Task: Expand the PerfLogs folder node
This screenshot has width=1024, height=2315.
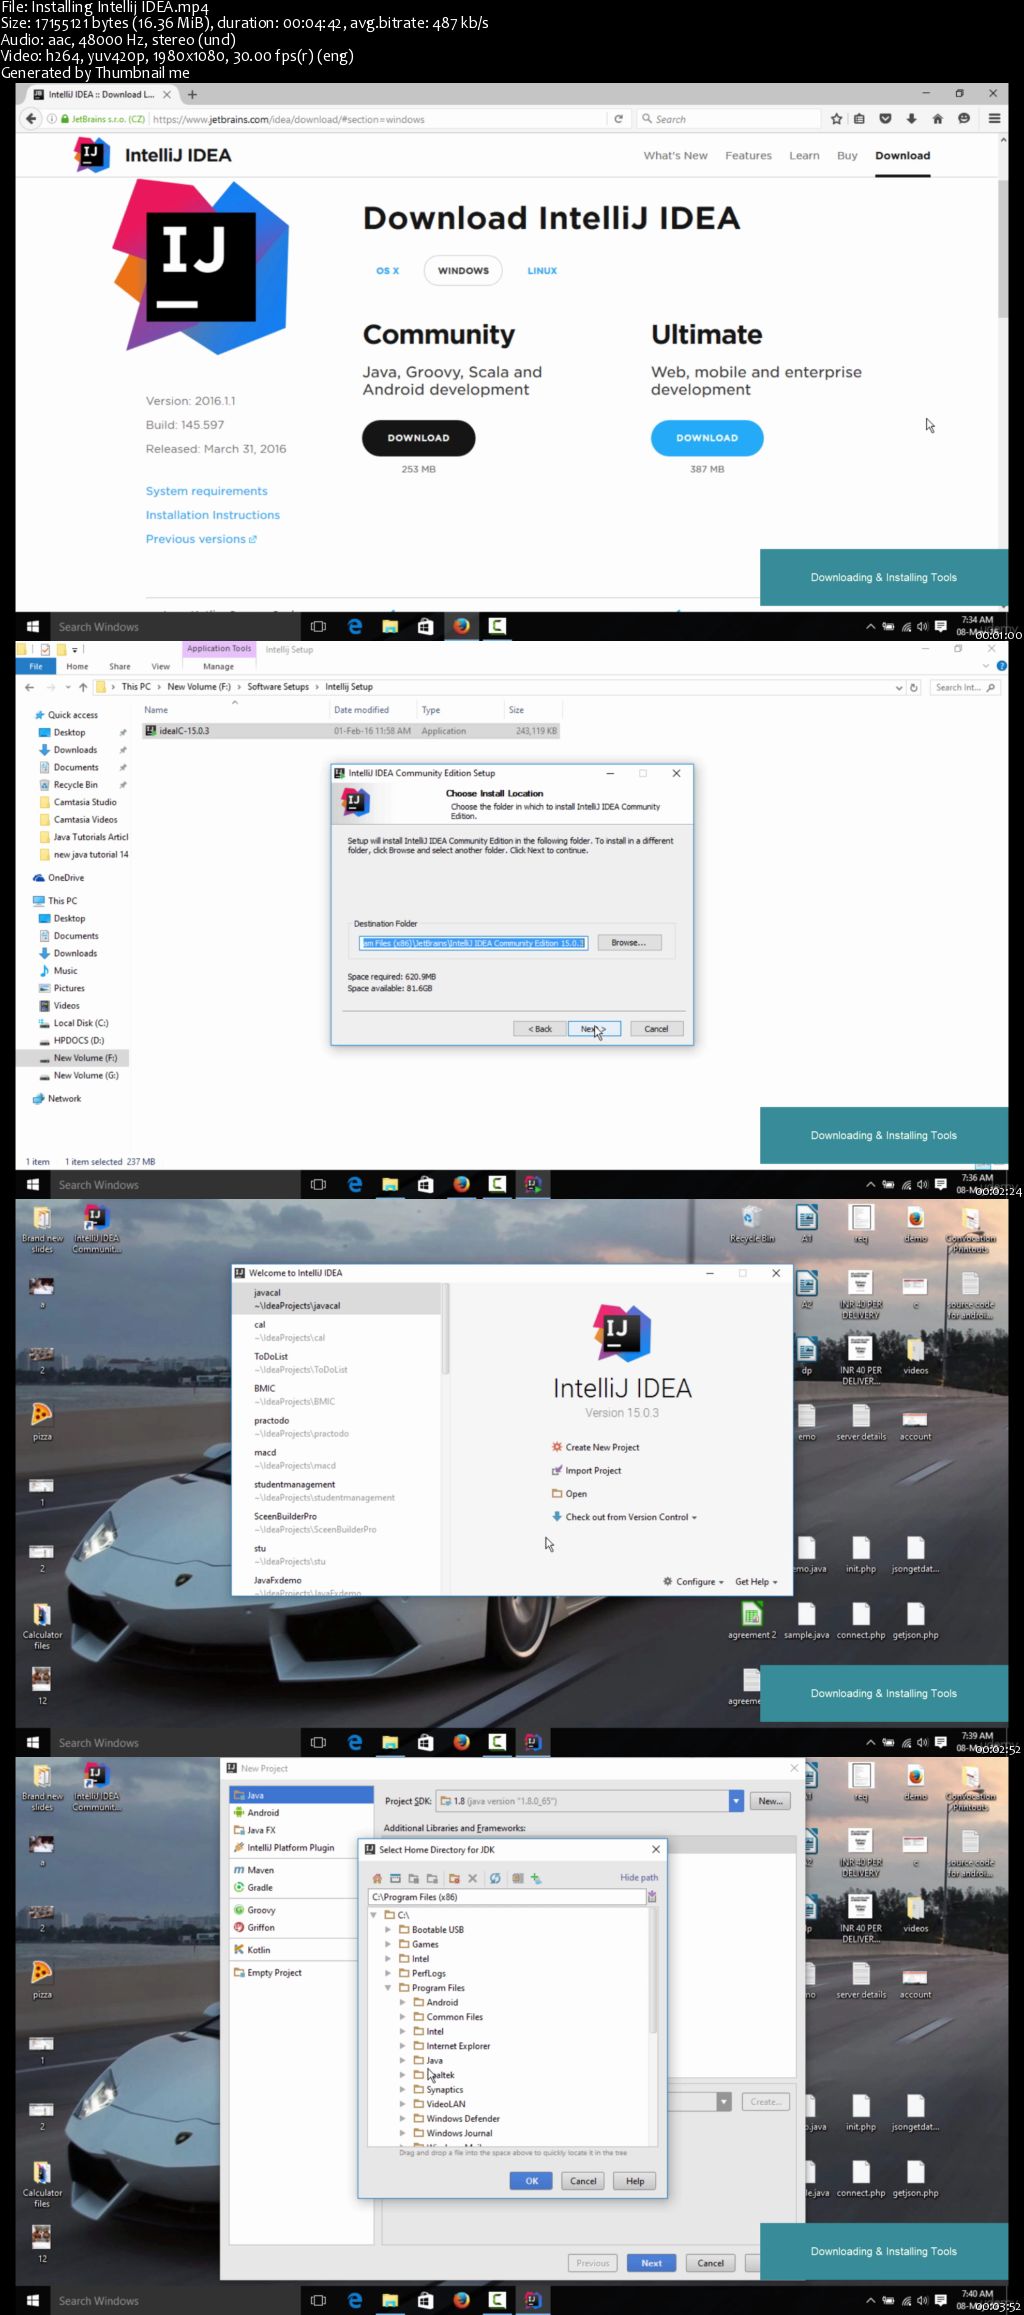Action: pos(388,1973)
